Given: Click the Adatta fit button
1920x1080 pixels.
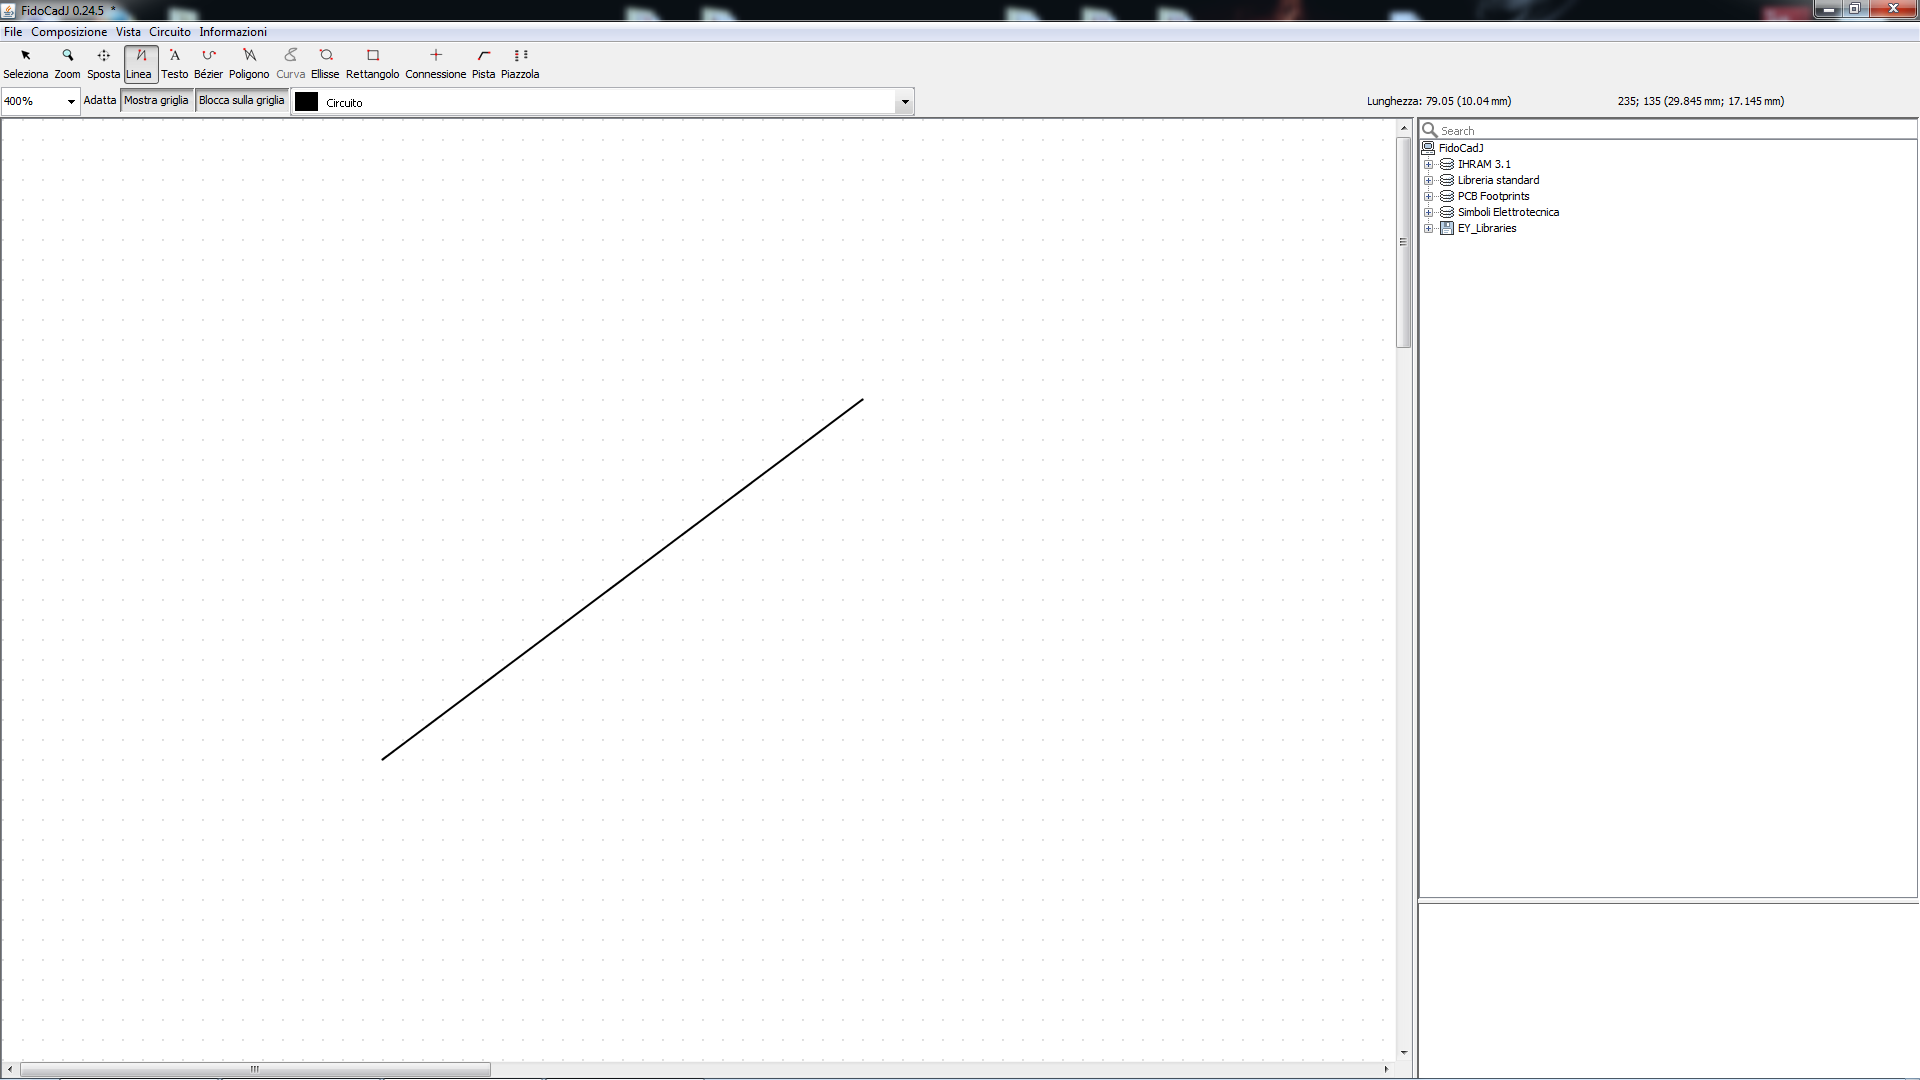Looking at the screenshot, I should (x=100, y=100).
